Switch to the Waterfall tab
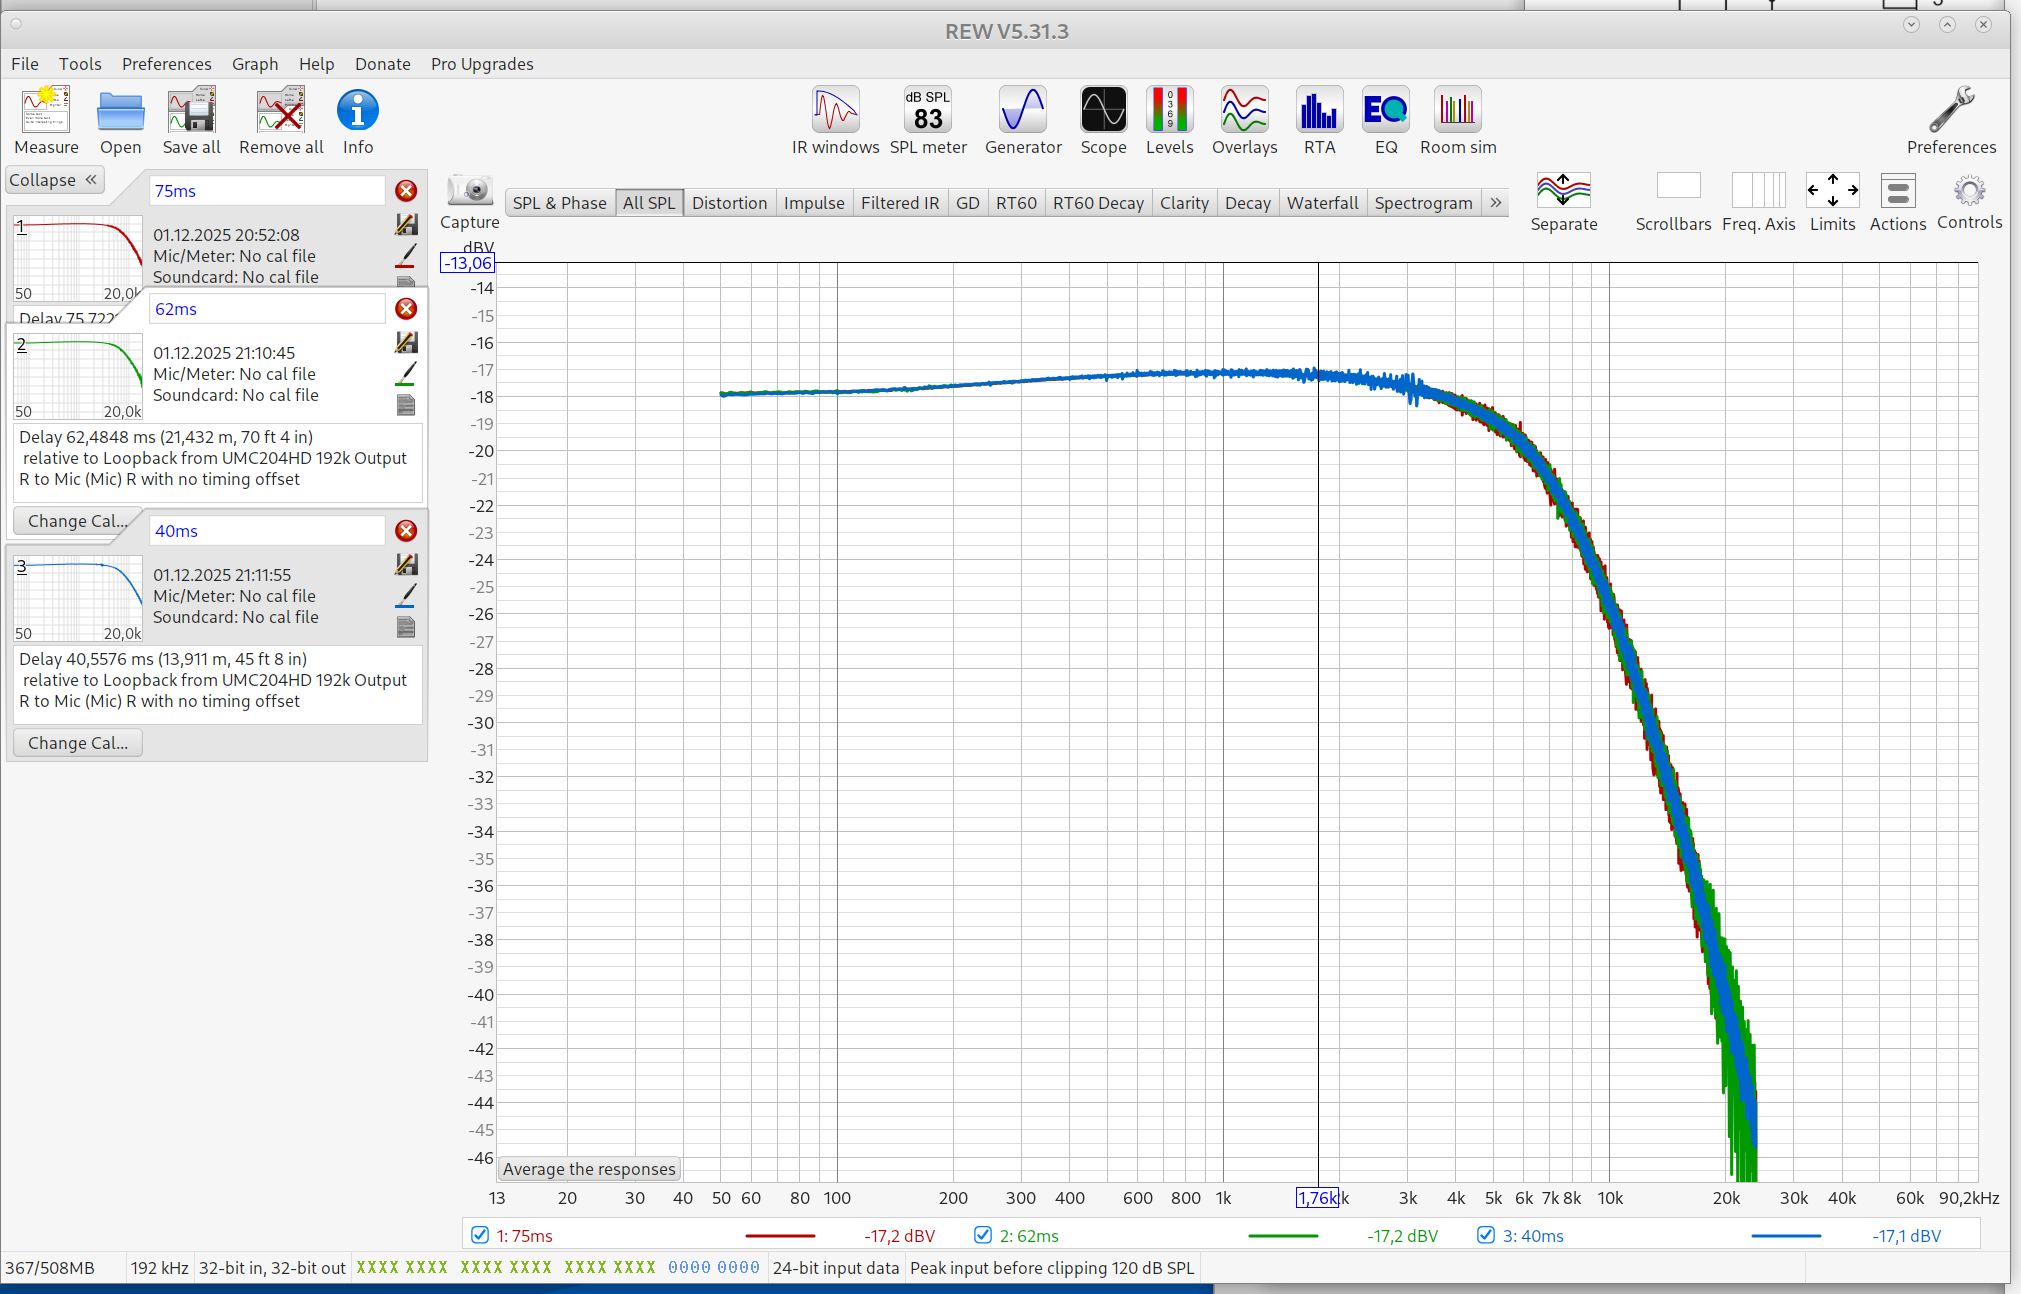This screenshot has width=2021, height=1294. [x=1321, y=203]
